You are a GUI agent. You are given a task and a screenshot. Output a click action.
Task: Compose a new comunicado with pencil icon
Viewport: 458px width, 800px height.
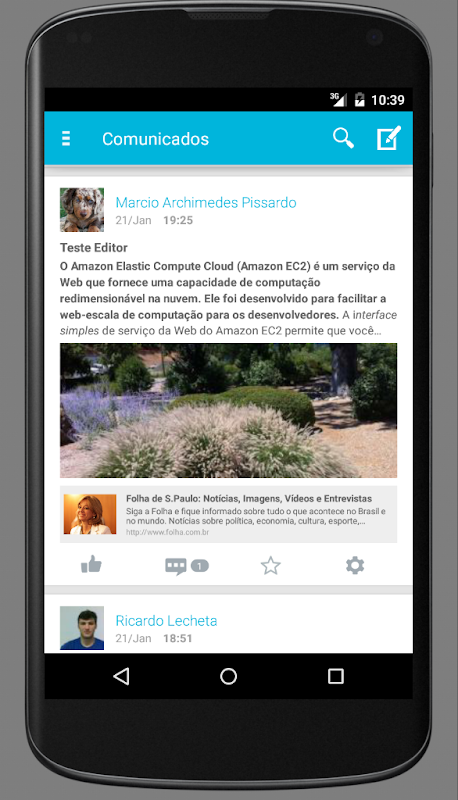[x=389, y=138]
